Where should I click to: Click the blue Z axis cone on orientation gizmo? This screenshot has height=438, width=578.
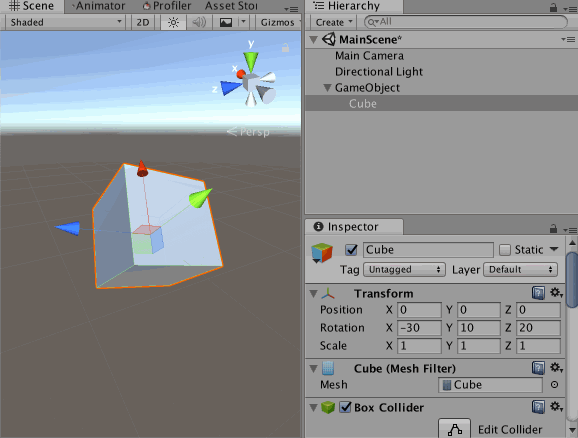(x=231, y=88)
